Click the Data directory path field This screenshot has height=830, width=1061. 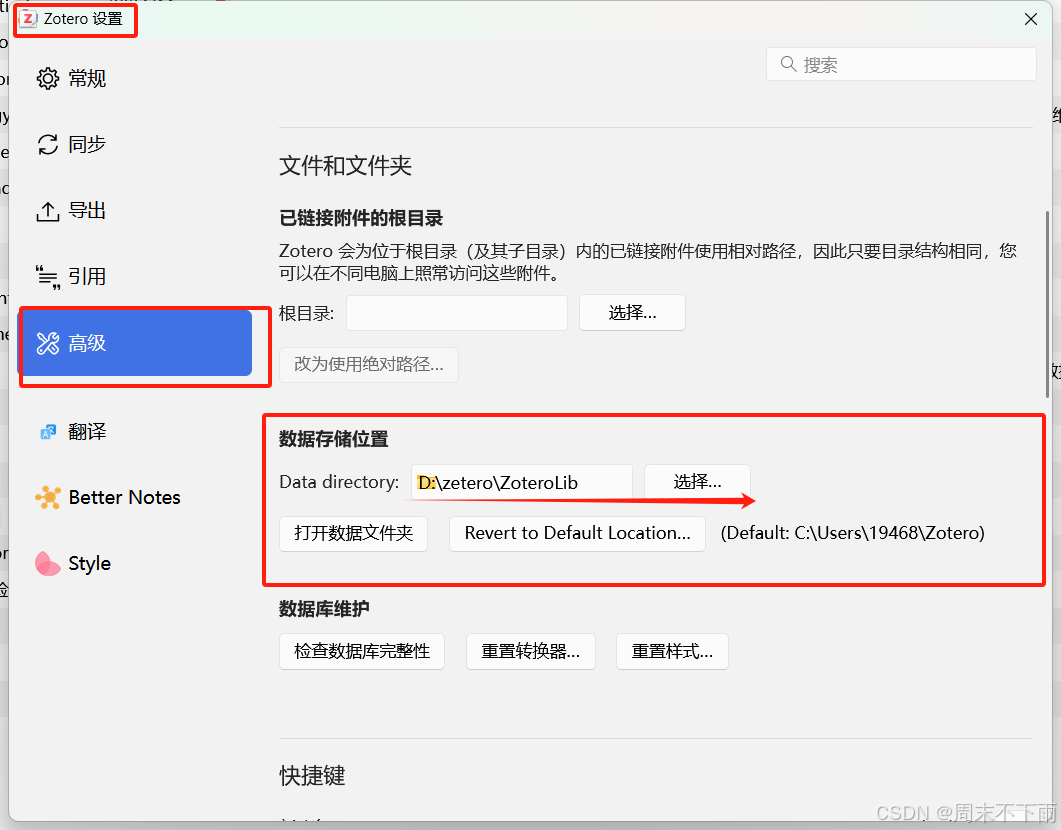pos(521,482)
